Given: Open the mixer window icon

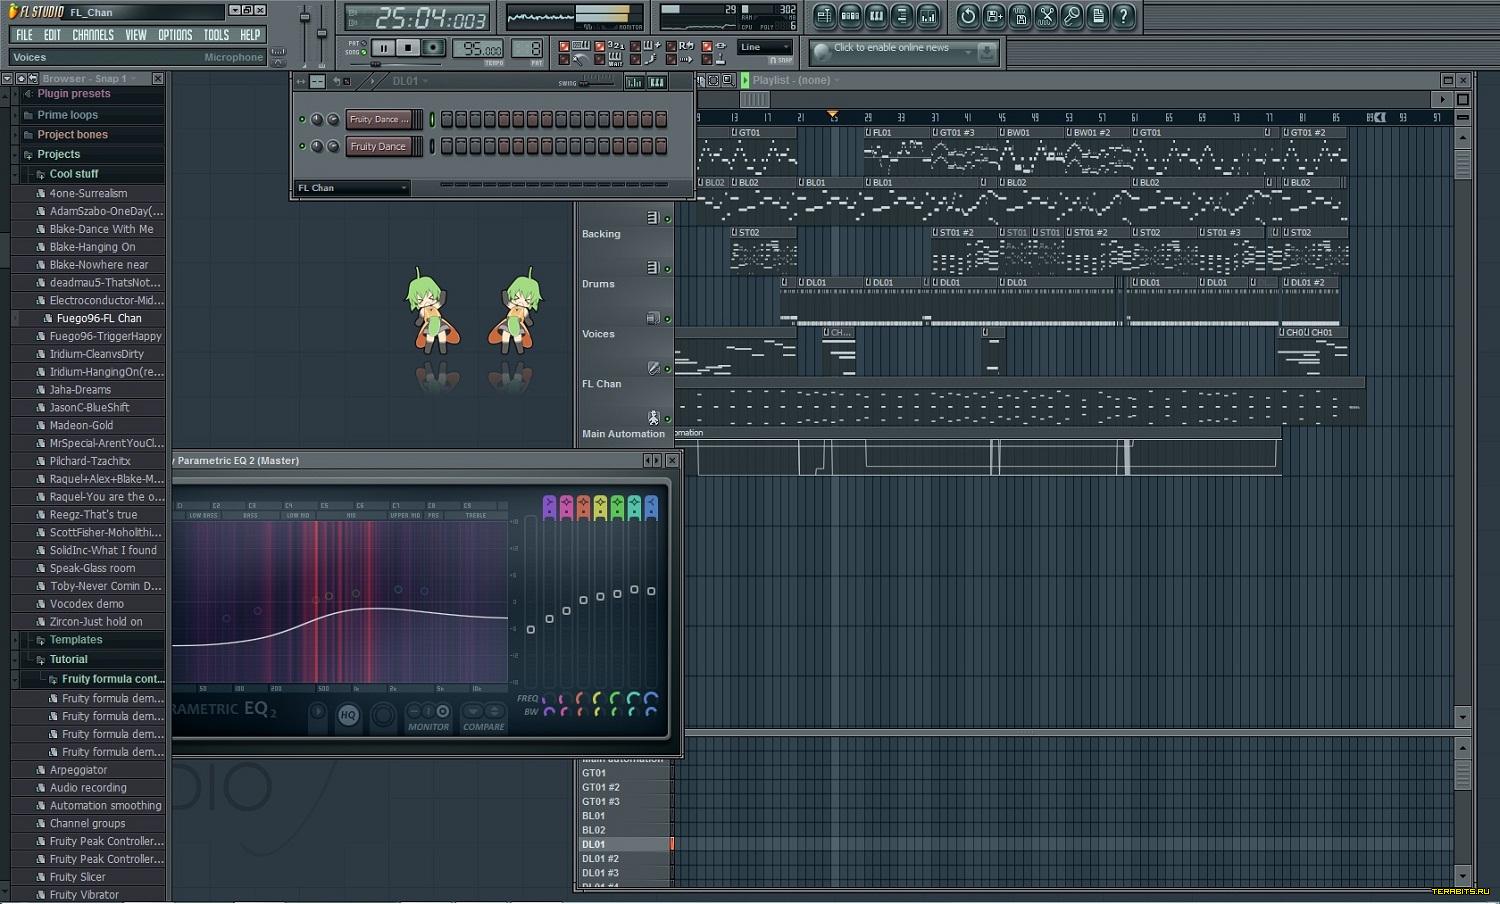Looking at the screenshot, I should pos(928,16).
